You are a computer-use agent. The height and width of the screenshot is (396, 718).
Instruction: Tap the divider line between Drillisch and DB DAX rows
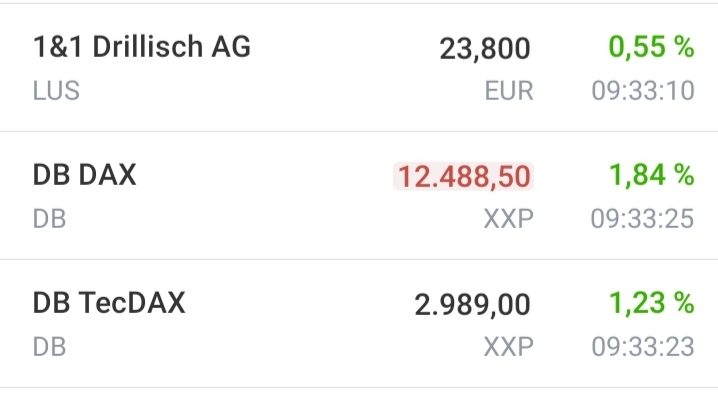coord(359,131)
